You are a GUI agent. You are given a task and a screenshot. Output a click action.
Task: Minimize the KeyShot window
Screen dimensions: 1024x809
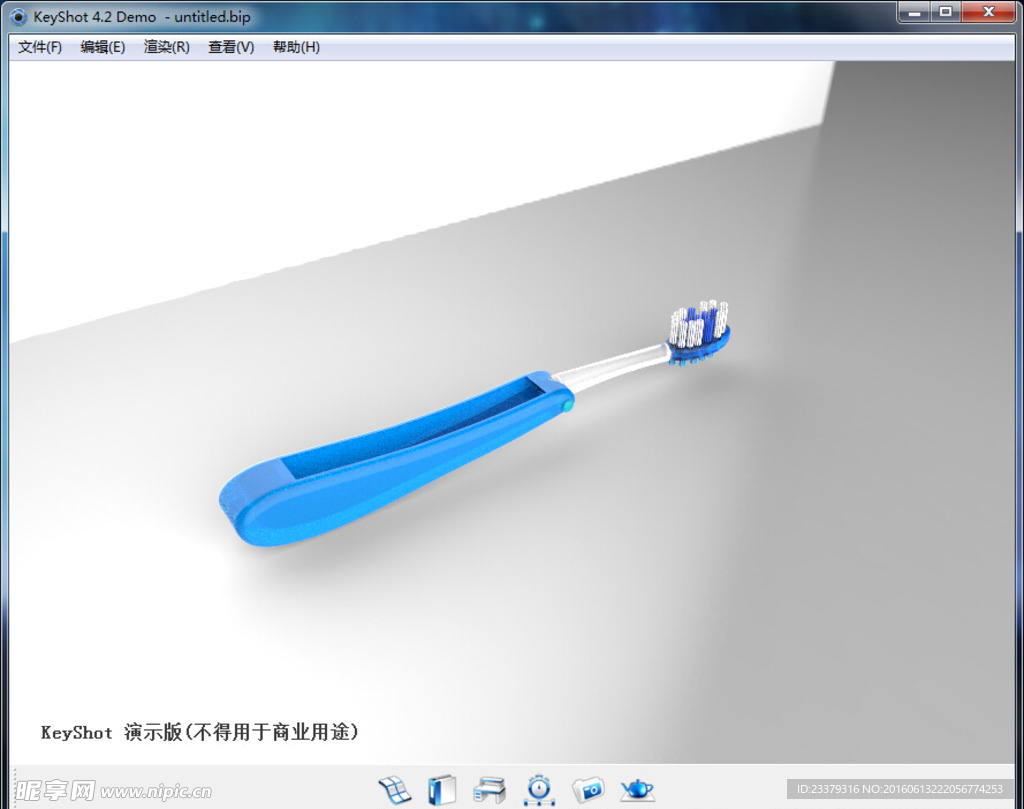click(914, 12)
